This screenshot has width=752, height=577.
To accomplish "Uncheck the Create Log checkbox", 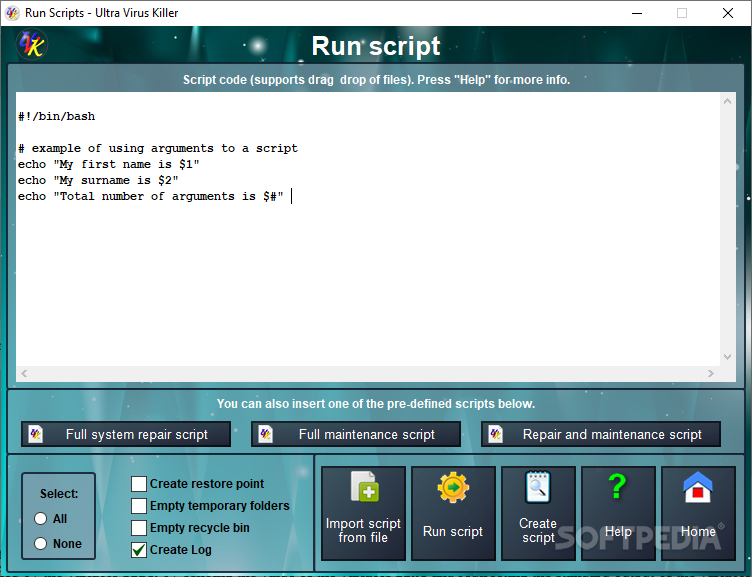I will tap(139, 550).
